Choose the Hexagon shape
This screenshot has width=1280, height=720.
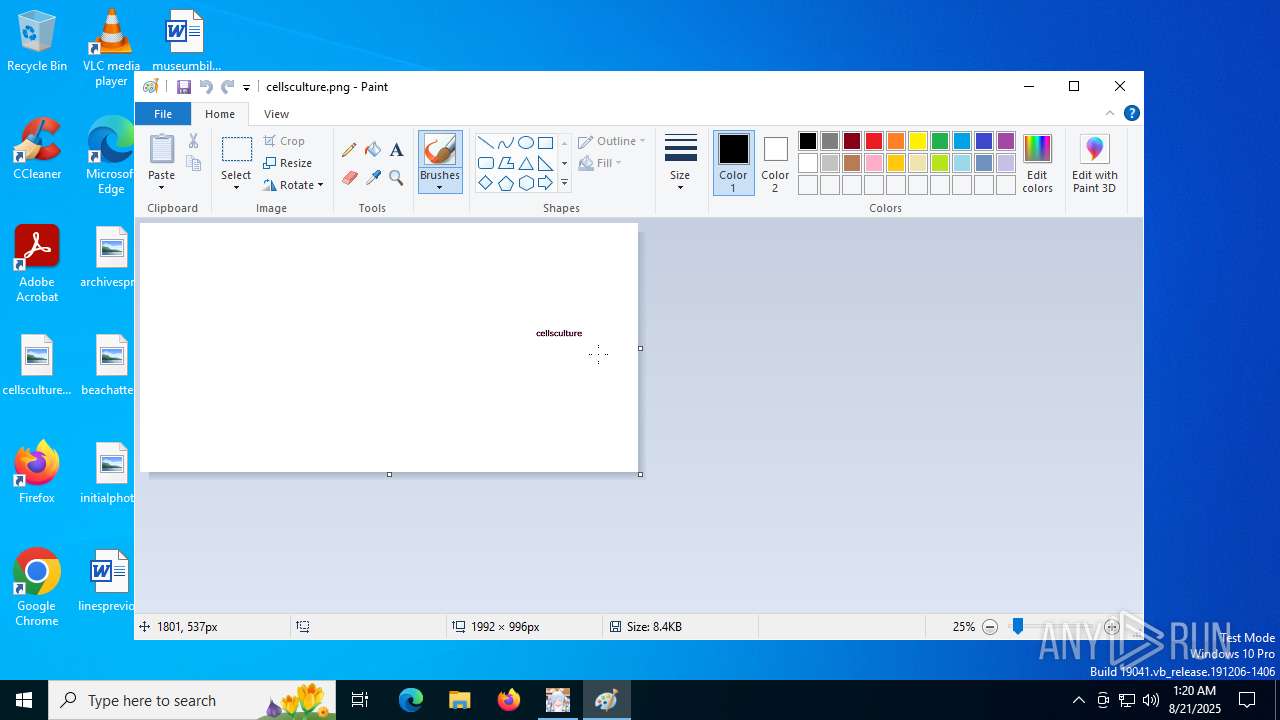tap(525, 183)
